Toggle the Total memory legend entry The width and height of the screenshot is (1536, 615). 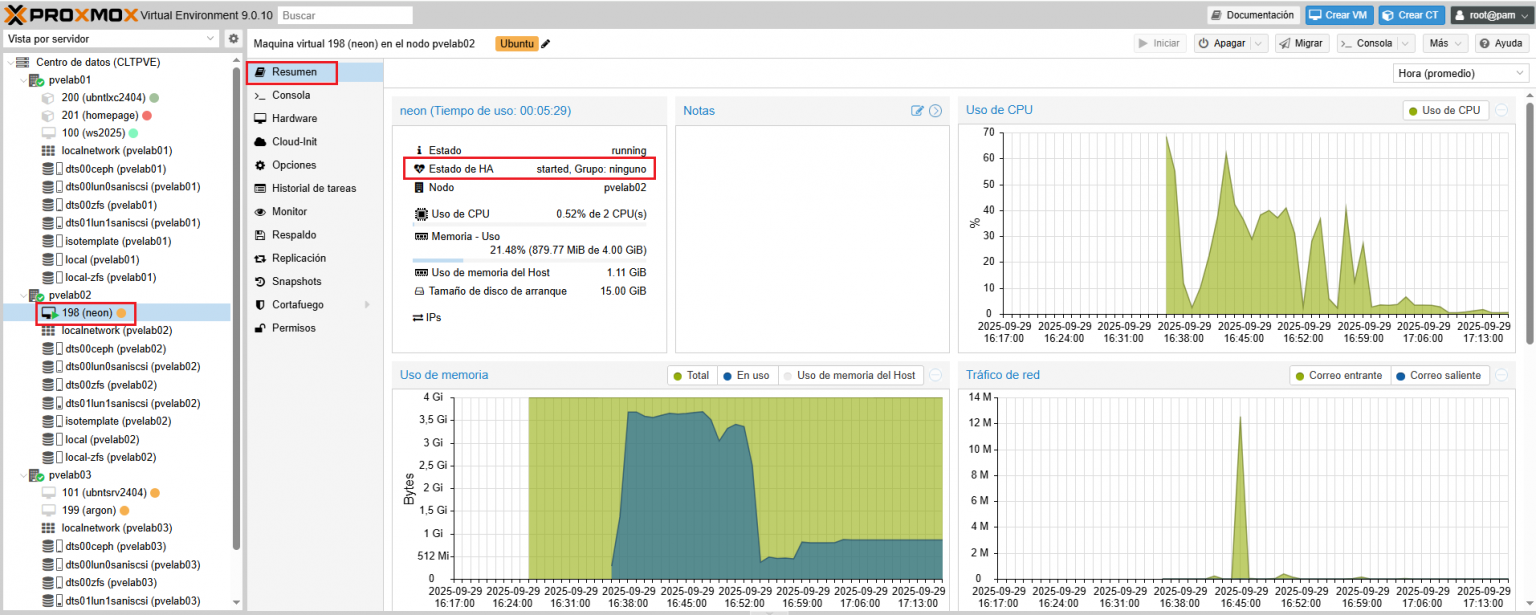pyautogui.click(x=691, y=375)
